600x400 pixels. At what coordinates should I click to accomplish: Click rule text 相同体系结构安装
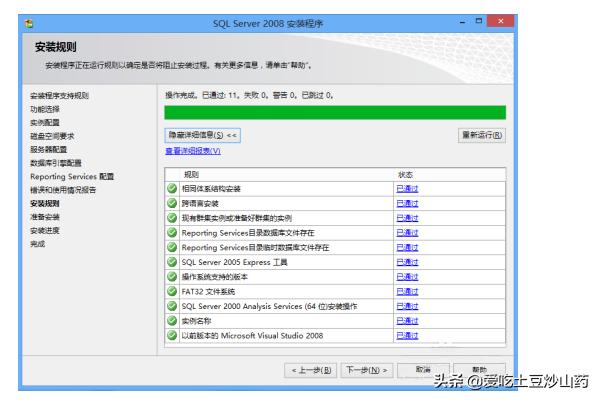(x=211, y=189)
